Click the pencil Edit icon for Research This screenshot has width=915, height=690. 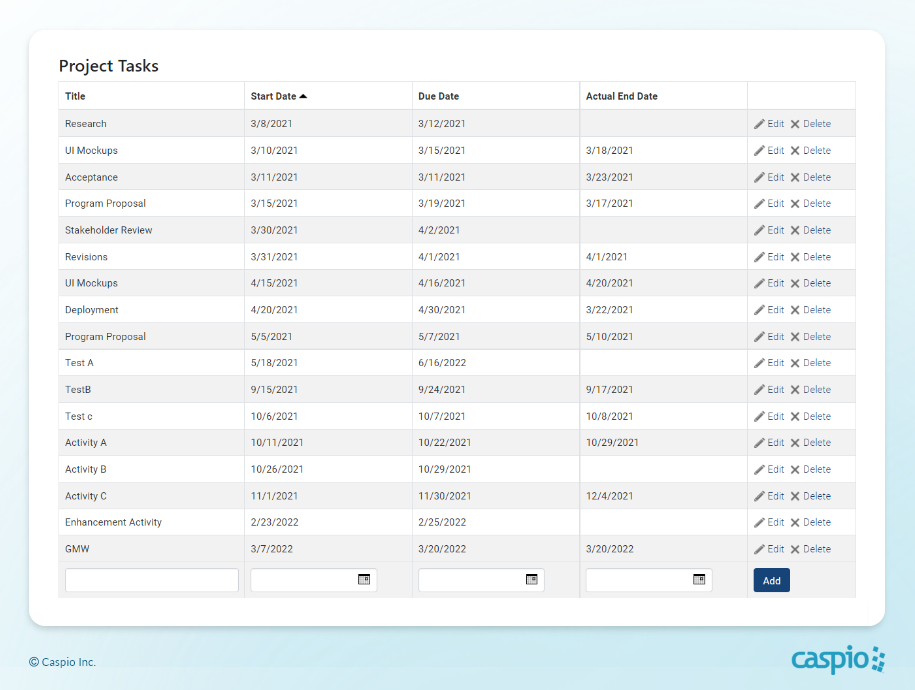click(x=760, y=124)
